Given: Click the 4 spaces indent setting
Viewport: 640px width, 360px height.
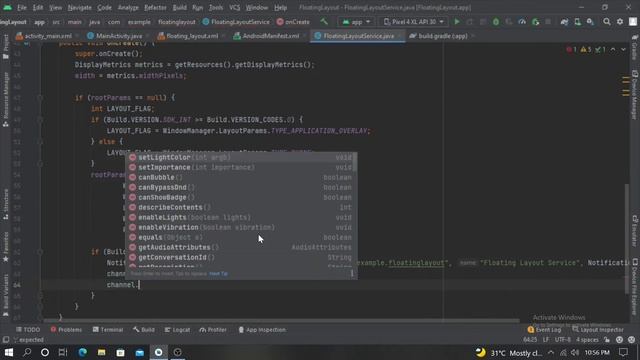Looking at the screenshot, I should (587, 340).
